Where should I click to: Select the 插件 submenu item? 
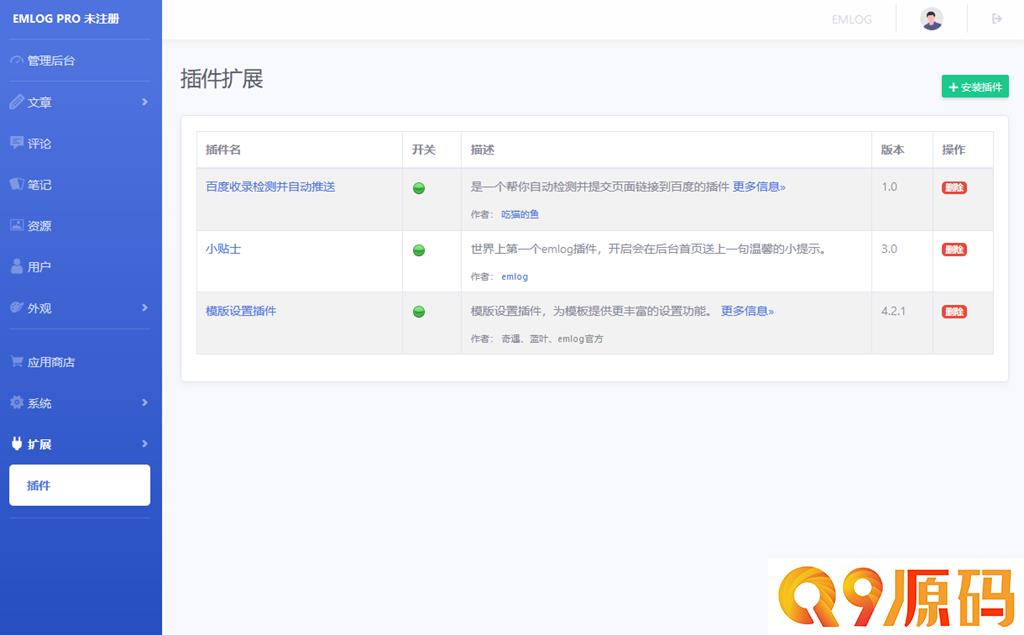(x=80, y=485)
